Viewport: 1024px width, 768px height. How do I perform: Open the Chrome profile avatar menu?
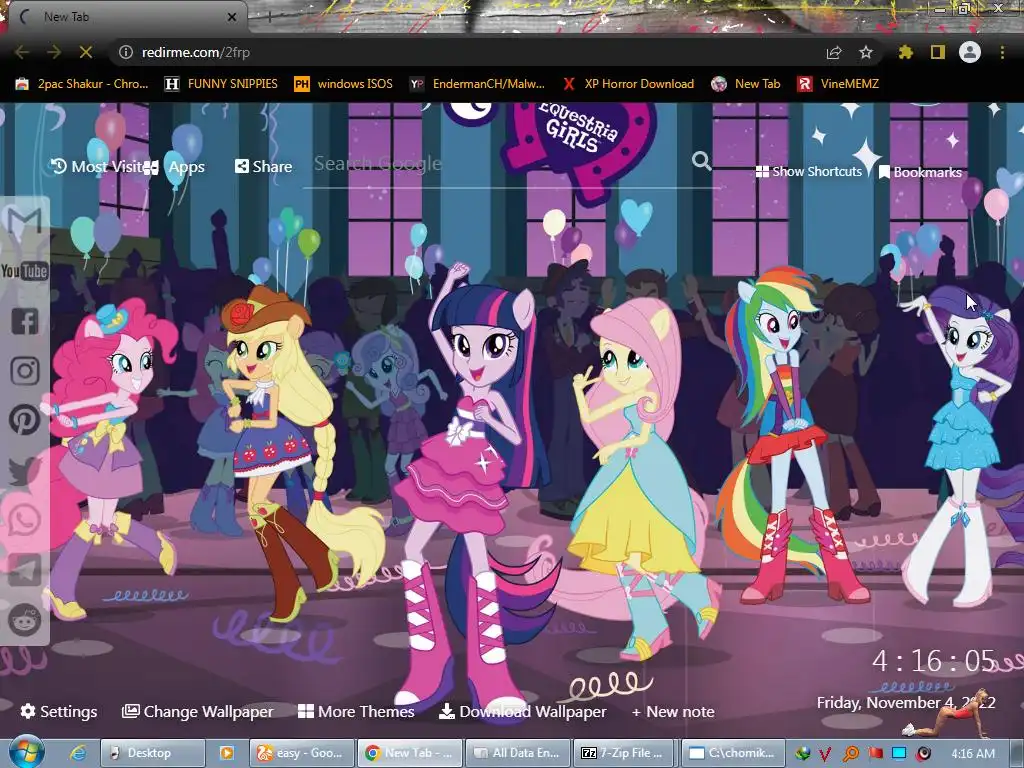970,52
